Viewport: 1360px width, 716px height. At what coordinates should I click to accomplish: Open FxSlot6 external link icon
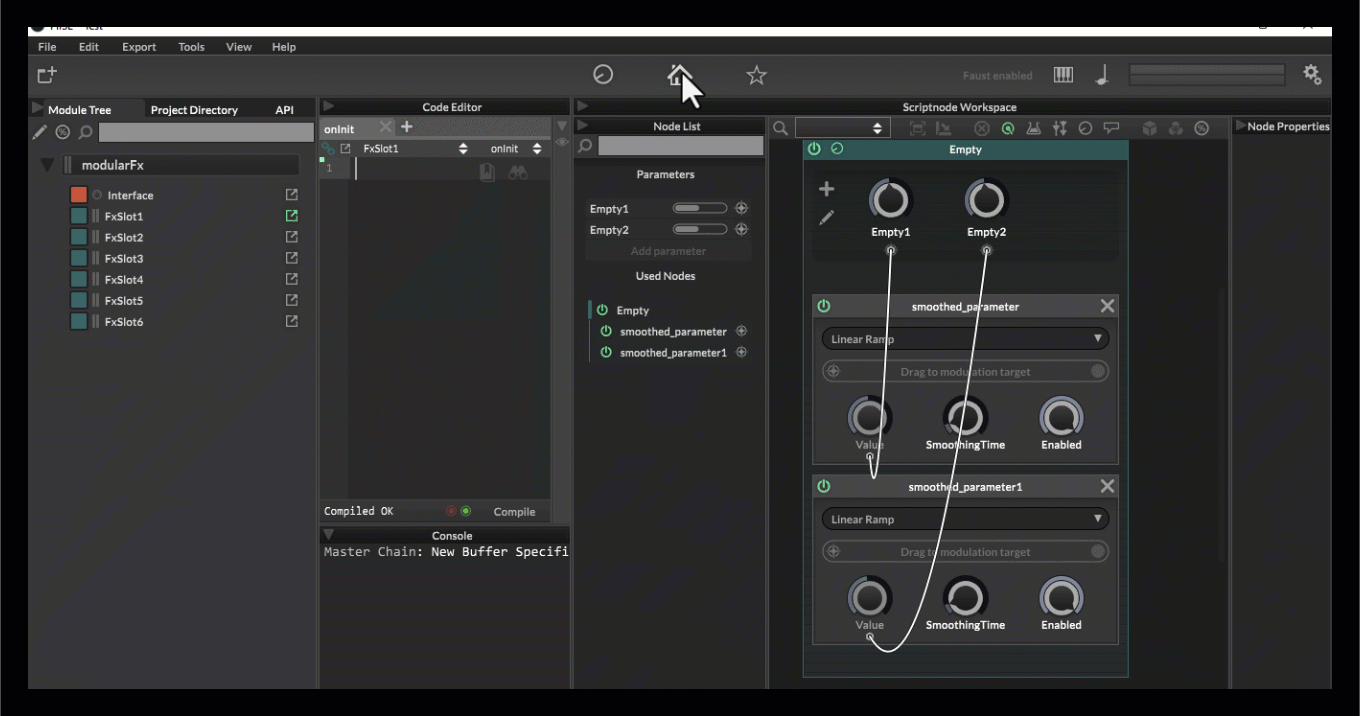point(292,321)
